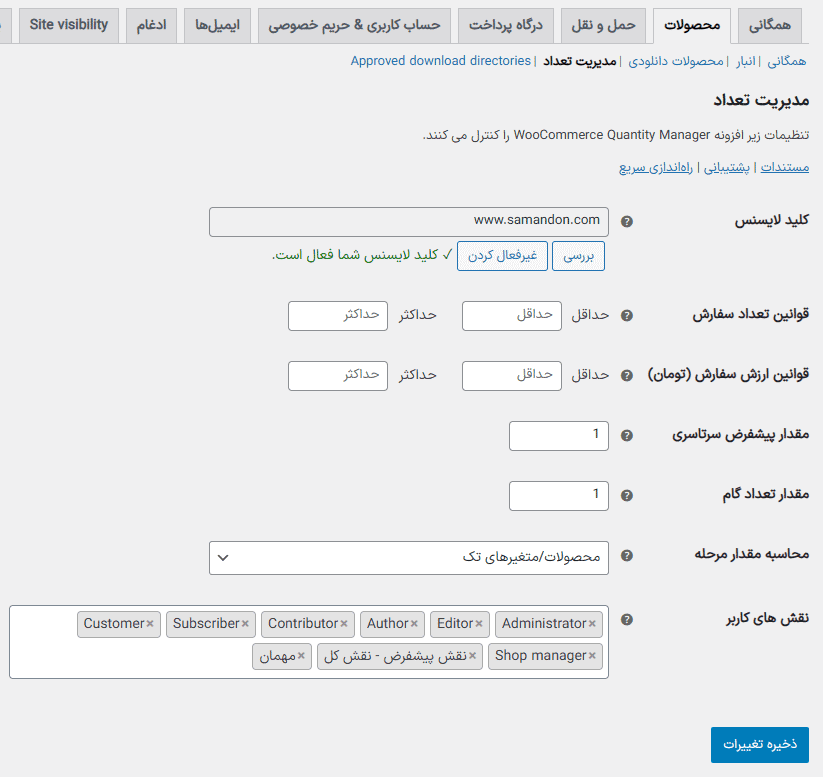Screen dimensions: 823x777
Task: Open Approved download directories link
Action: tap(441, 61)
